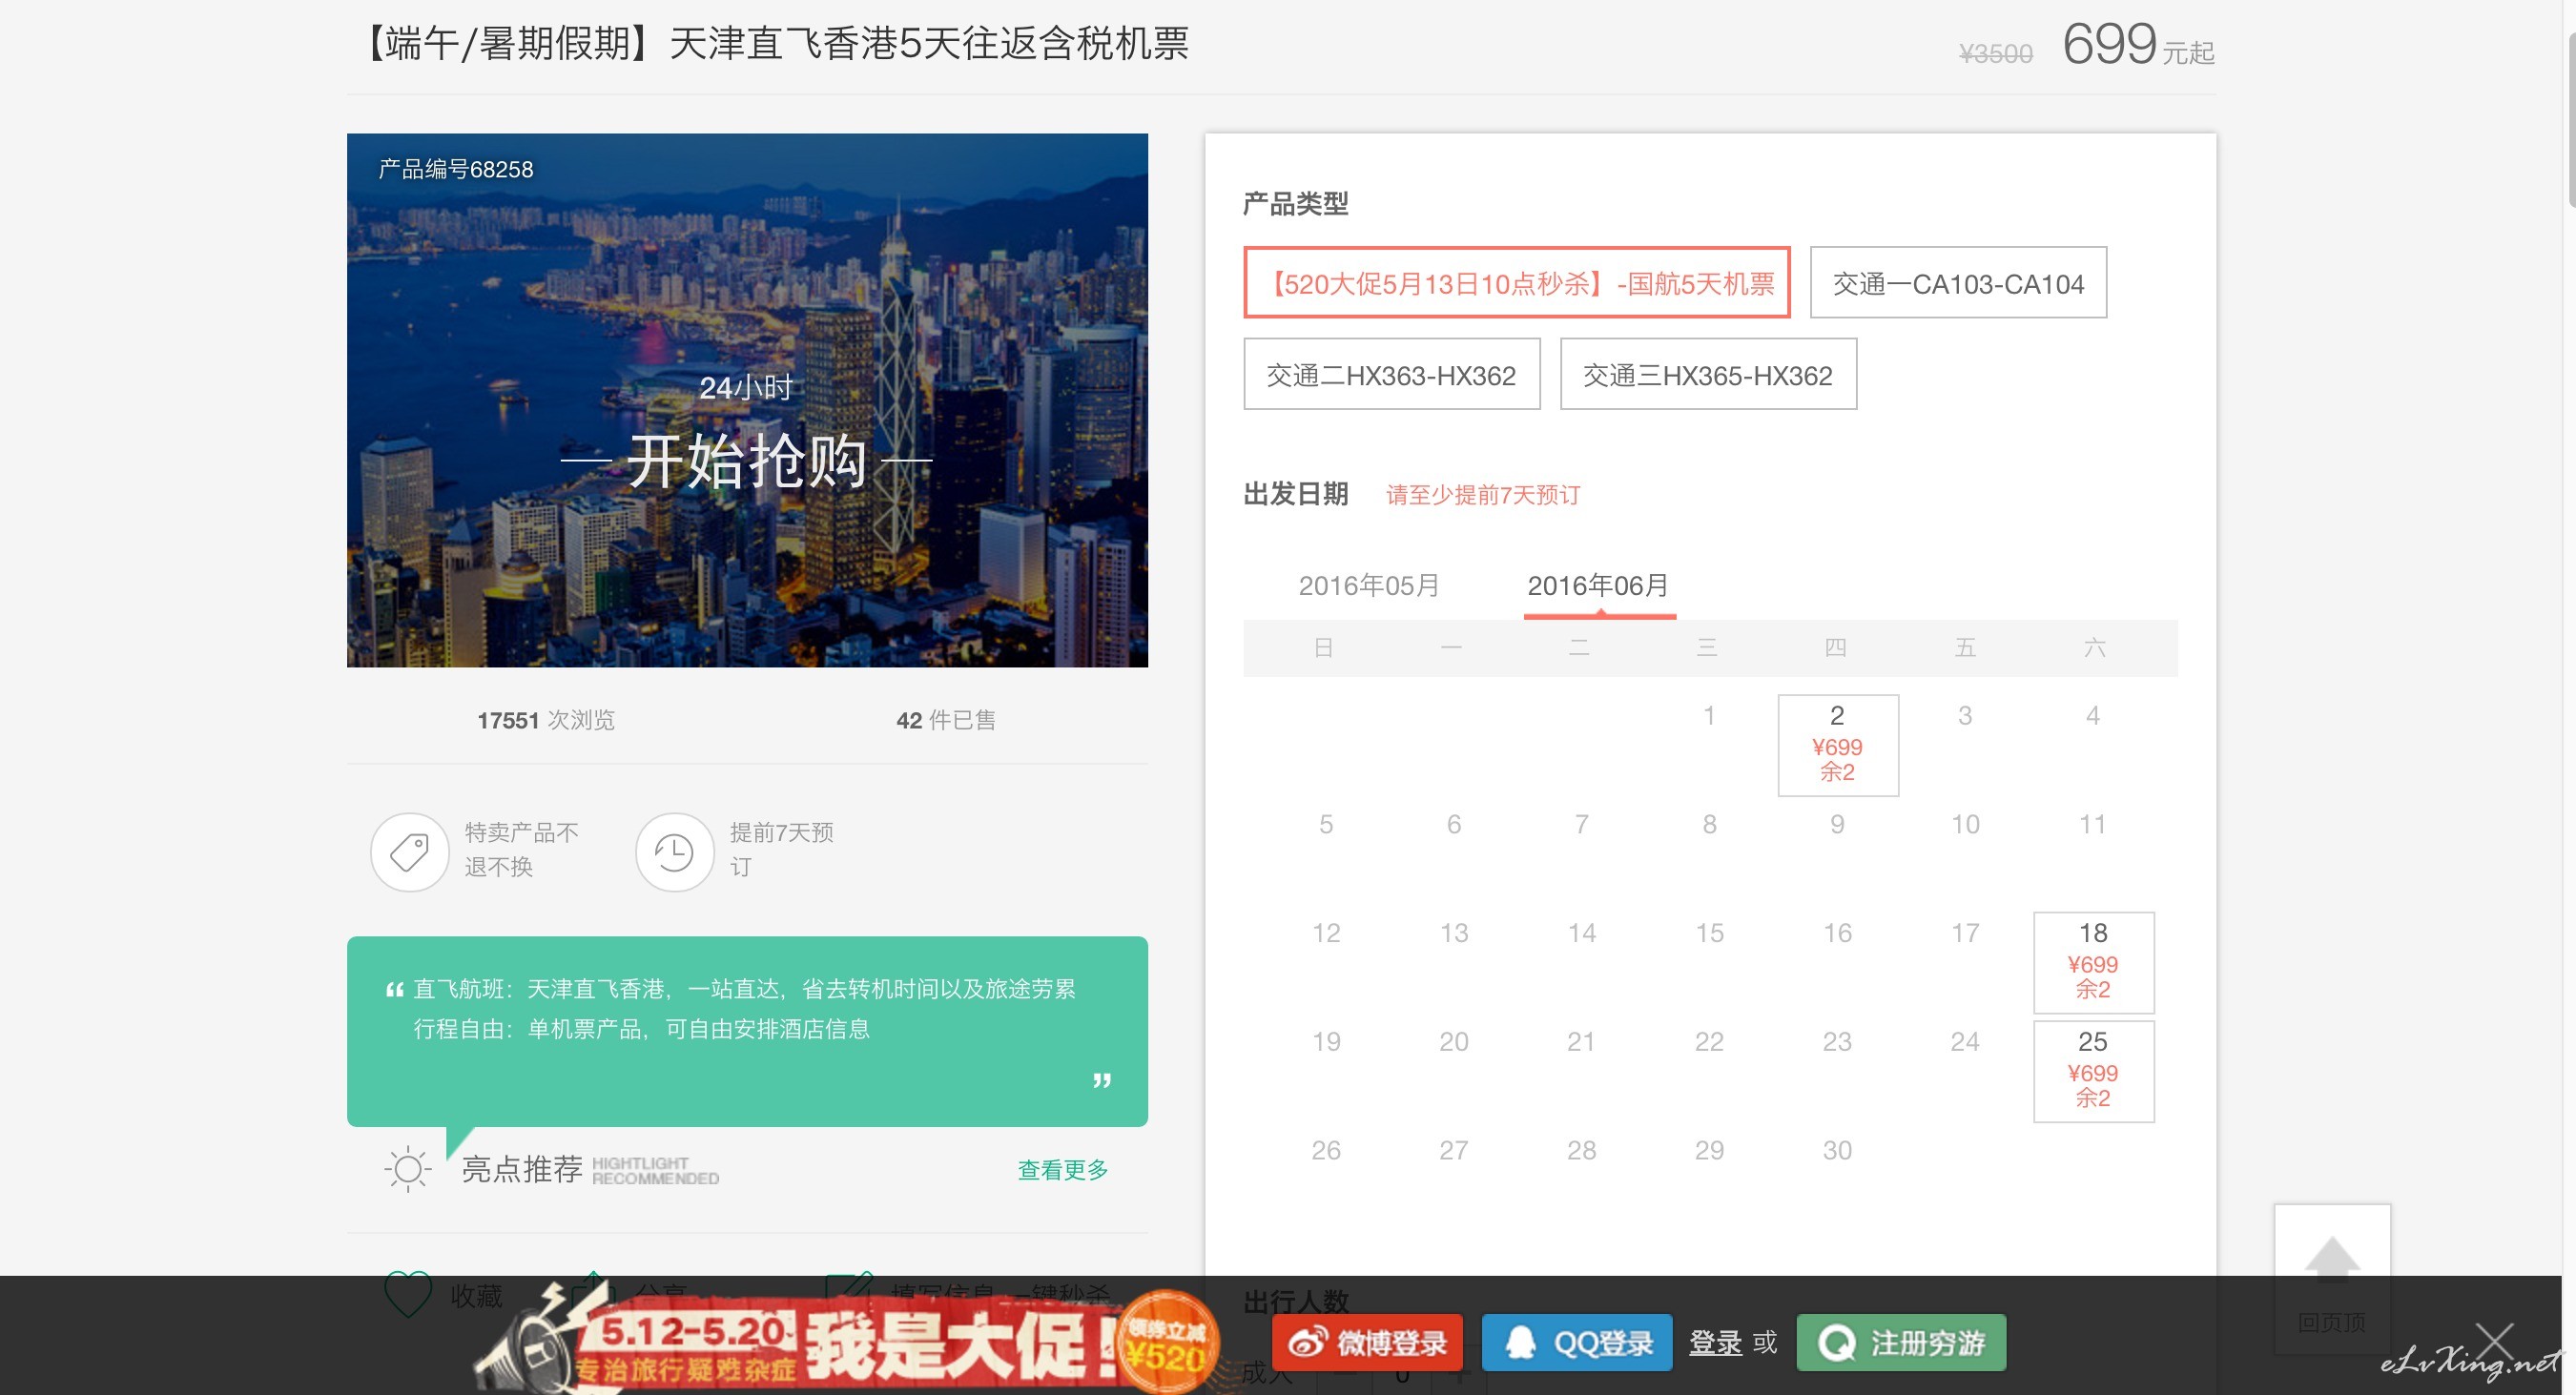The image size is (2576, 1395).
Task: Switch to the 2016年06月 tab
Action: pos(1598,586)
